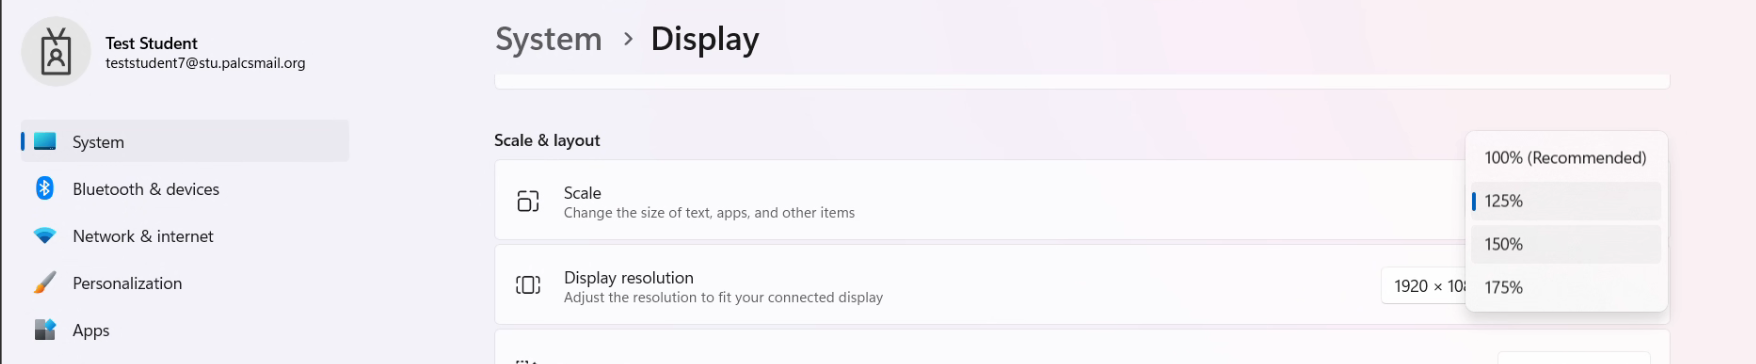Image resolution: width=1756 pixels, height=364 pixels.
Task: Open the Personalization paintbrush icon
Action: tap(45, 283)
